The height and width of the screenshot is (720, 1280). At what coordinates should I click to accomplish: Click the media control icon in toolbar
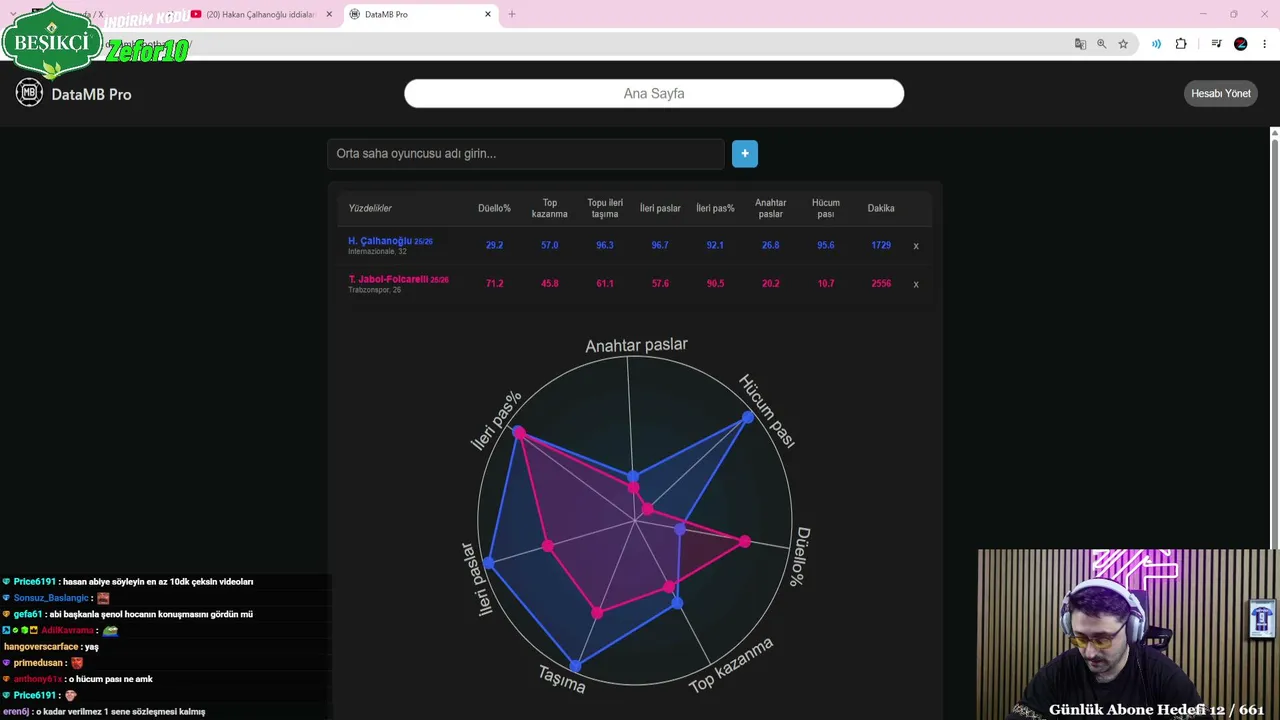coord(1216,44)
